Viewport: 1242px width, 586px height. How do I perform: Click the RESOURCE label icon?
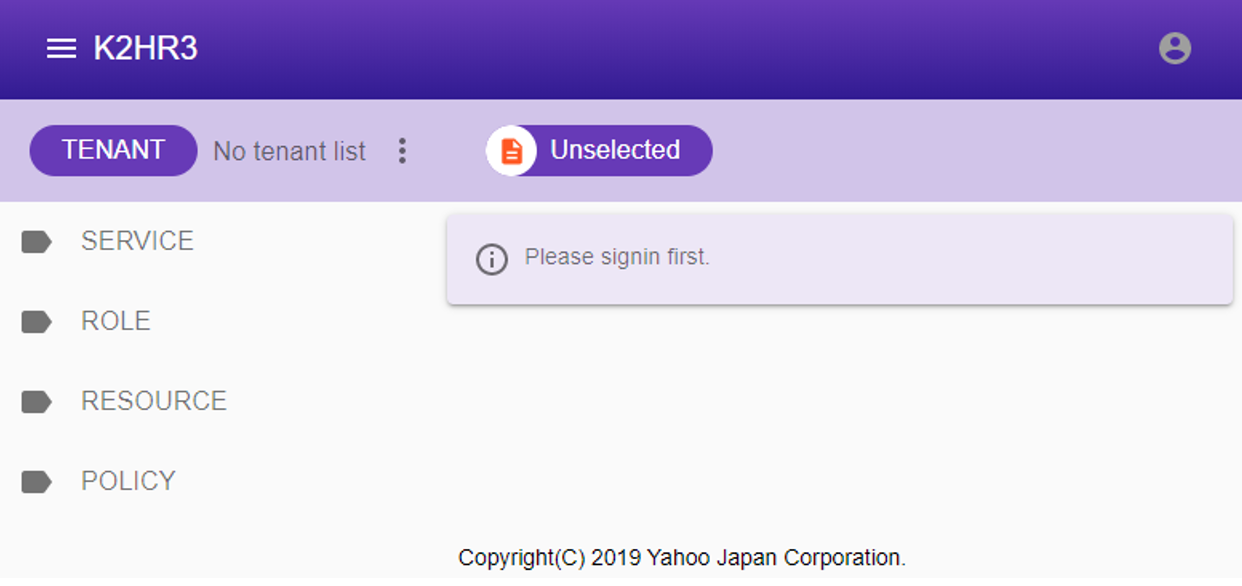pyautogui.click(x=36, y=402)
